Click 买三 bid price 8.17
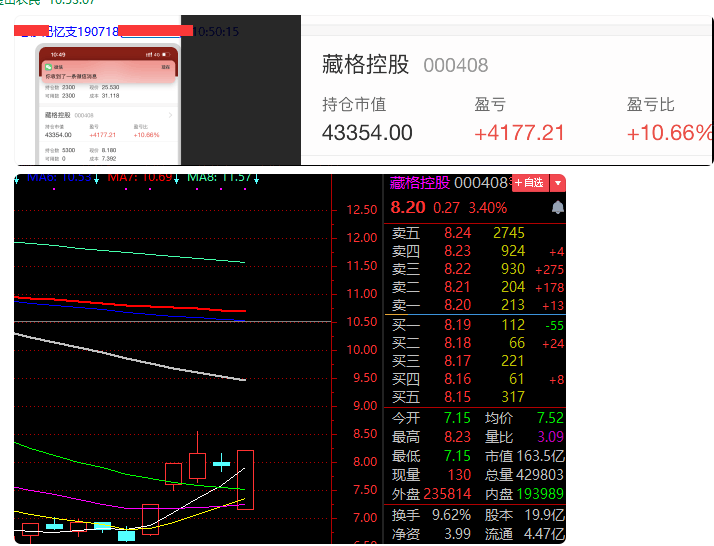Viewport: 714px width, 546px height. coord(458,361)
